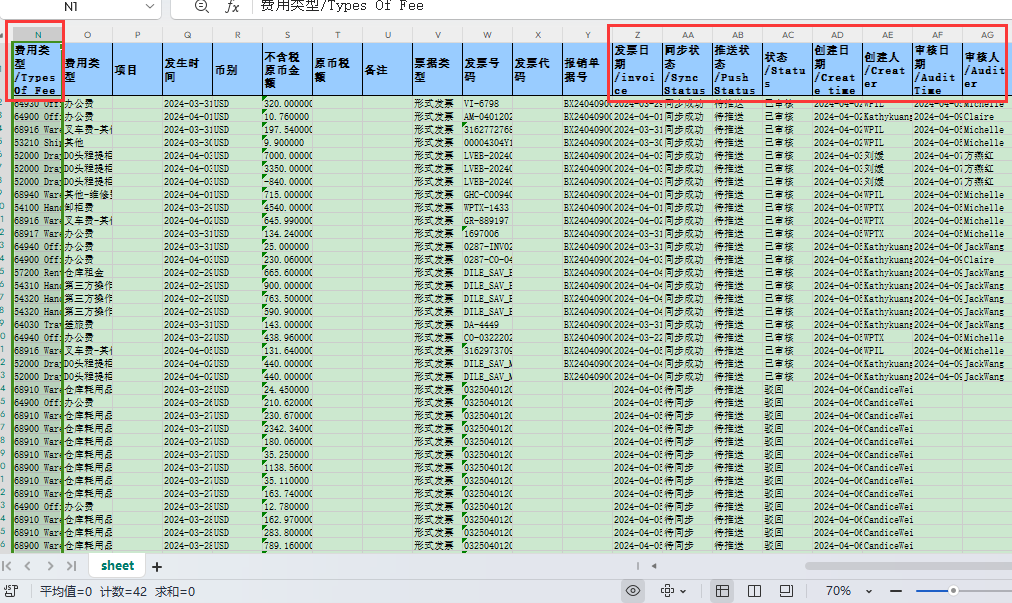This screenshot has width=1012, height=603.
Task: Click the name box showing N1
Action: tap(71, 6)
